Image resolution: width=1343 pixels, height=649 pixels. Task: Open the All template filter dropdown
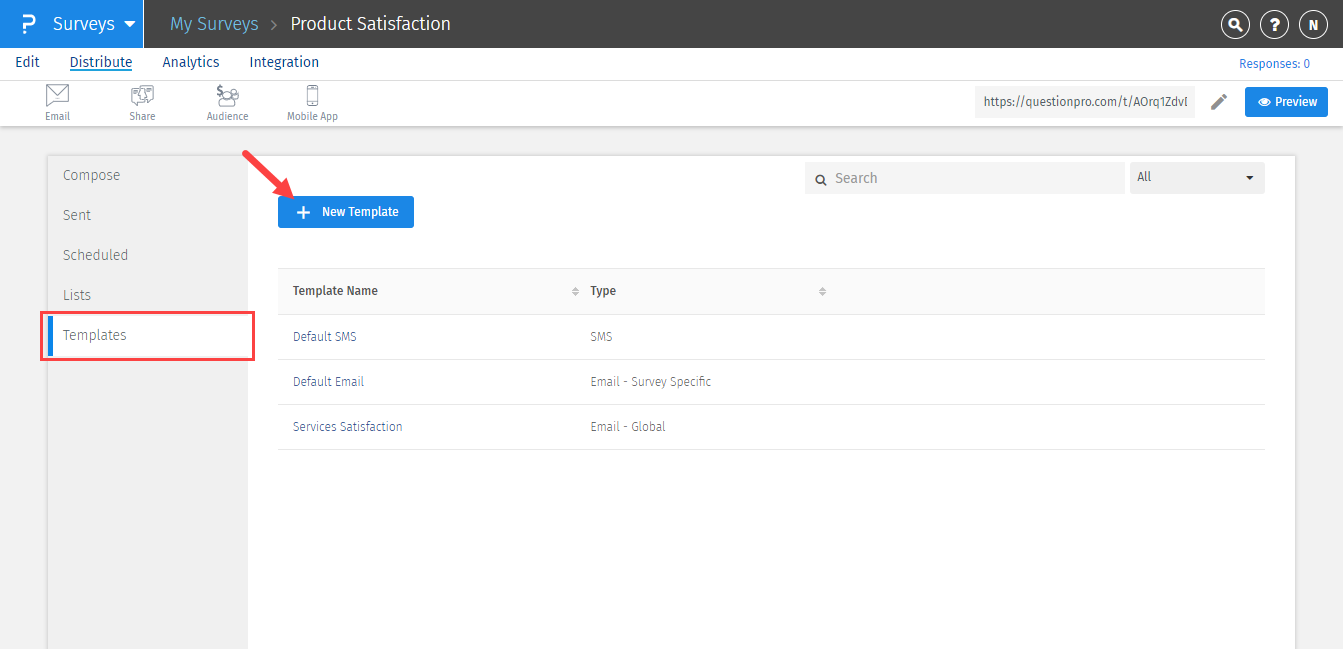[x=1196, y=178]
